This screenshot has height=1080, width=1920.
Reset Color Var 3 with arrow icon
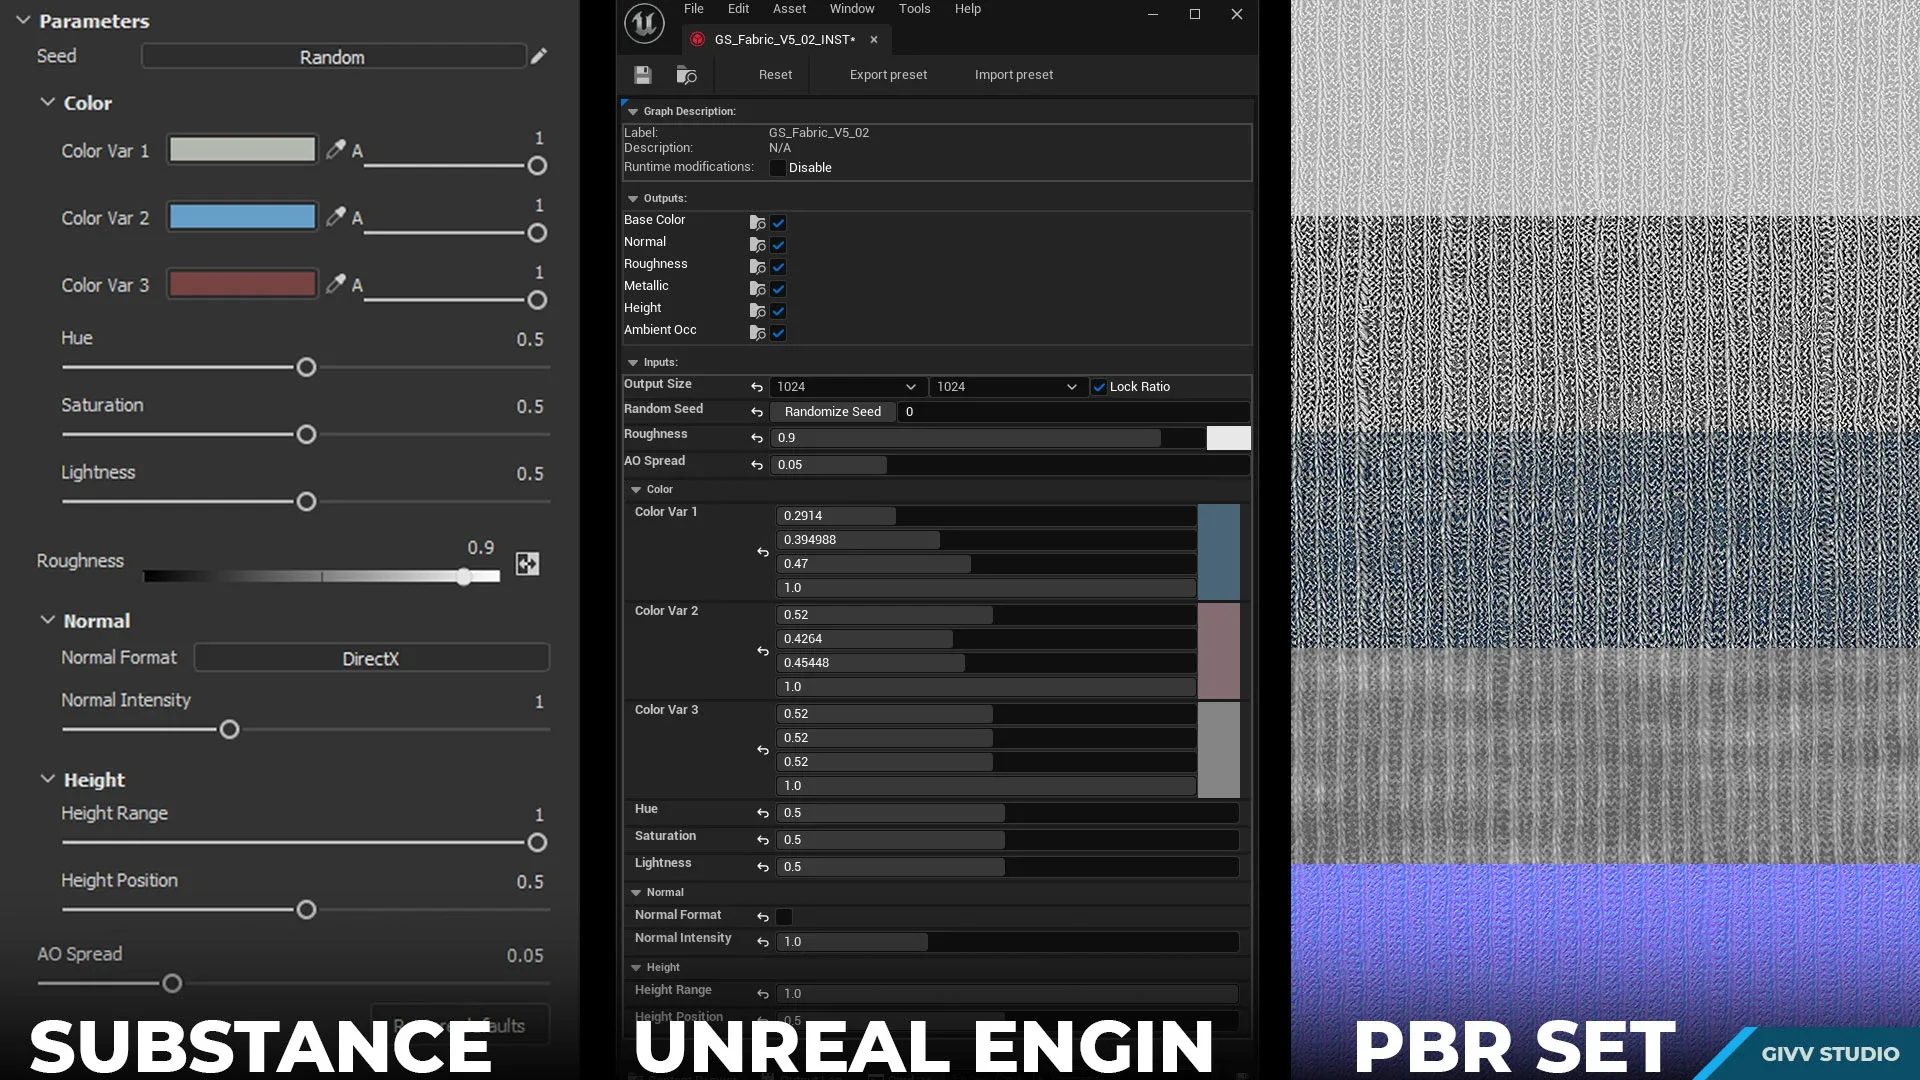point(763,750)
